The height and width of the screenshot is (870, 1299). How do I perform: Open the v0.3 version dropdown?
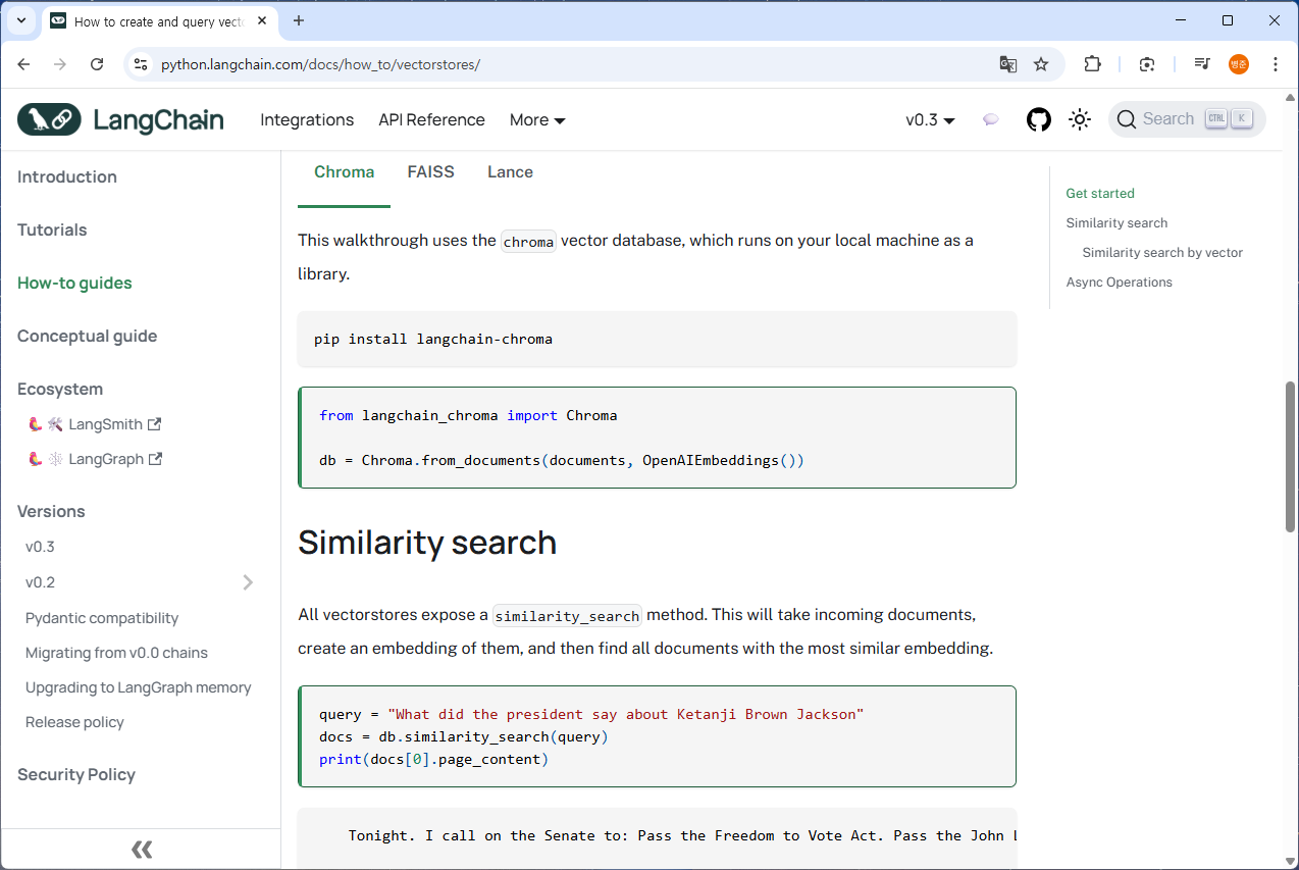930,120
